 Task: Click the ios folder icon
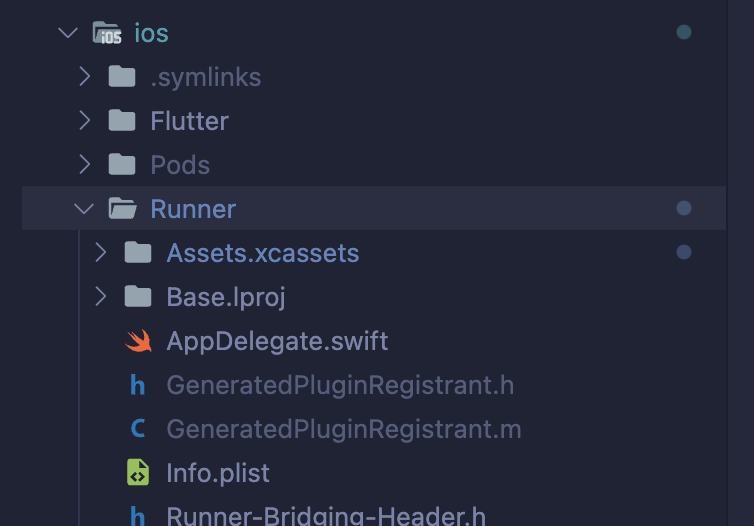107,33
